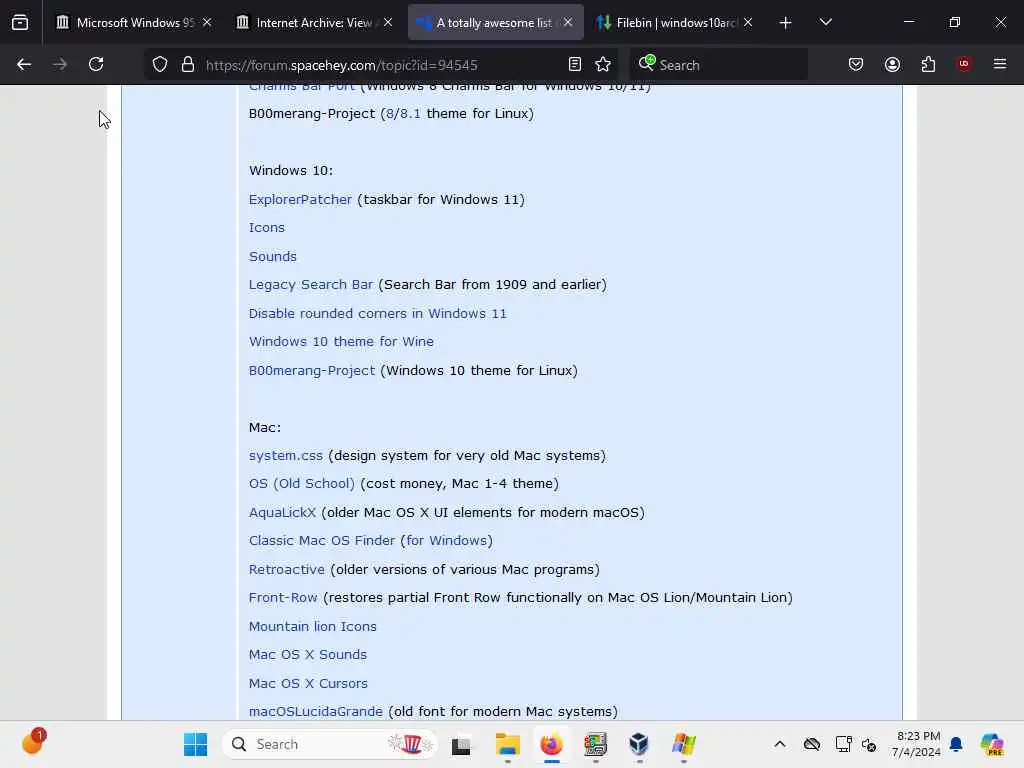1024x768 pixels.
Task: Open the OneDrive cloud tray icon
Action: [812, 744]
